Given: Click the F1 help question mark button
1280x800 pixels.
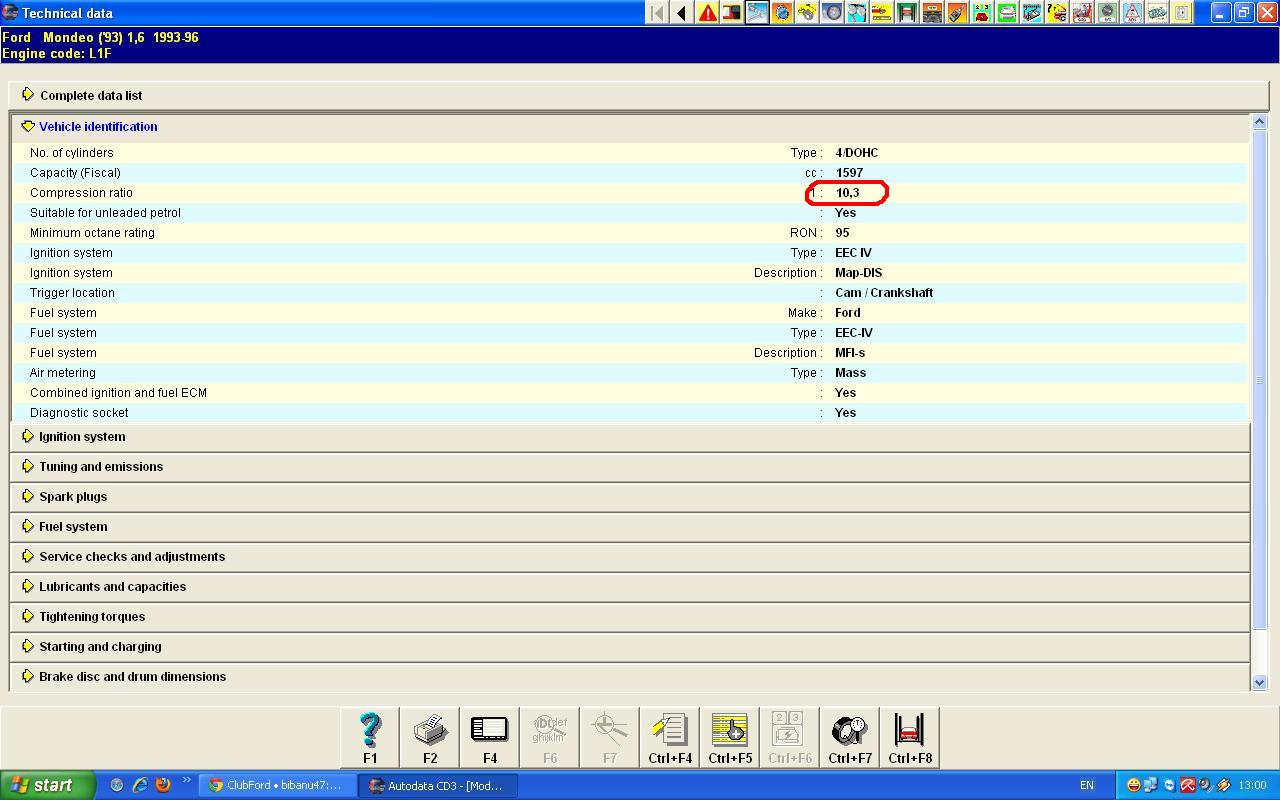Looking at the screenshot, I should coord(370,737).
